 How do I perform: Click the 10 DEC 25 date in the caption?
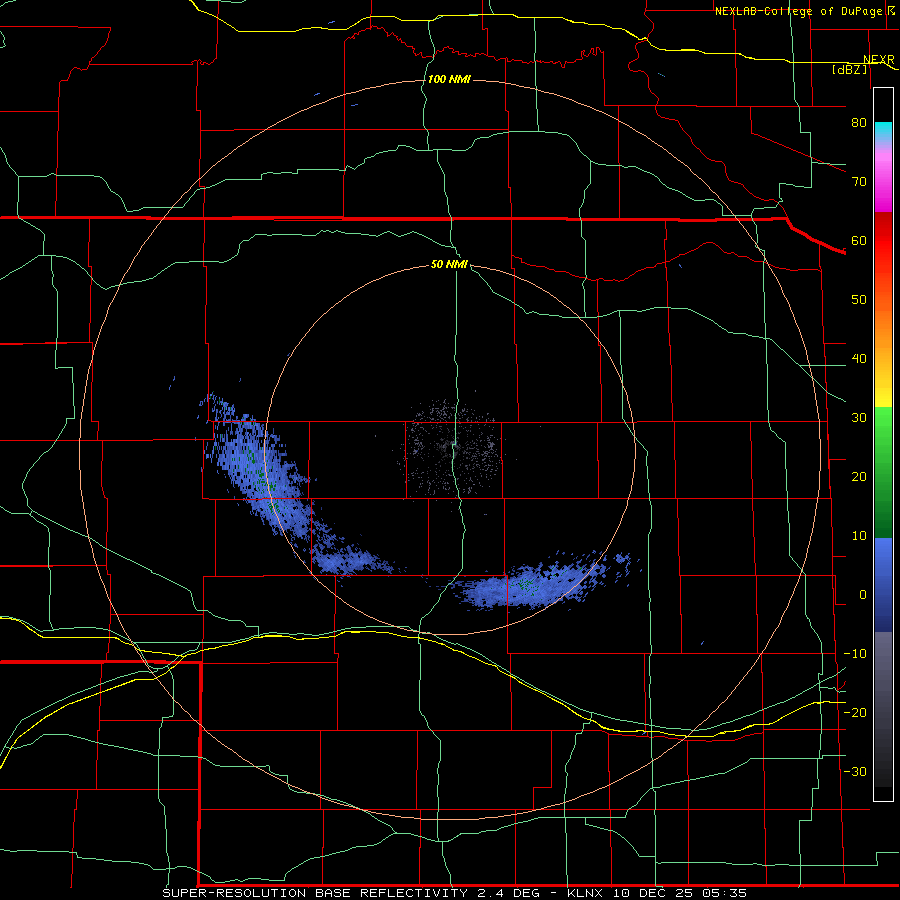coord(651,893)
